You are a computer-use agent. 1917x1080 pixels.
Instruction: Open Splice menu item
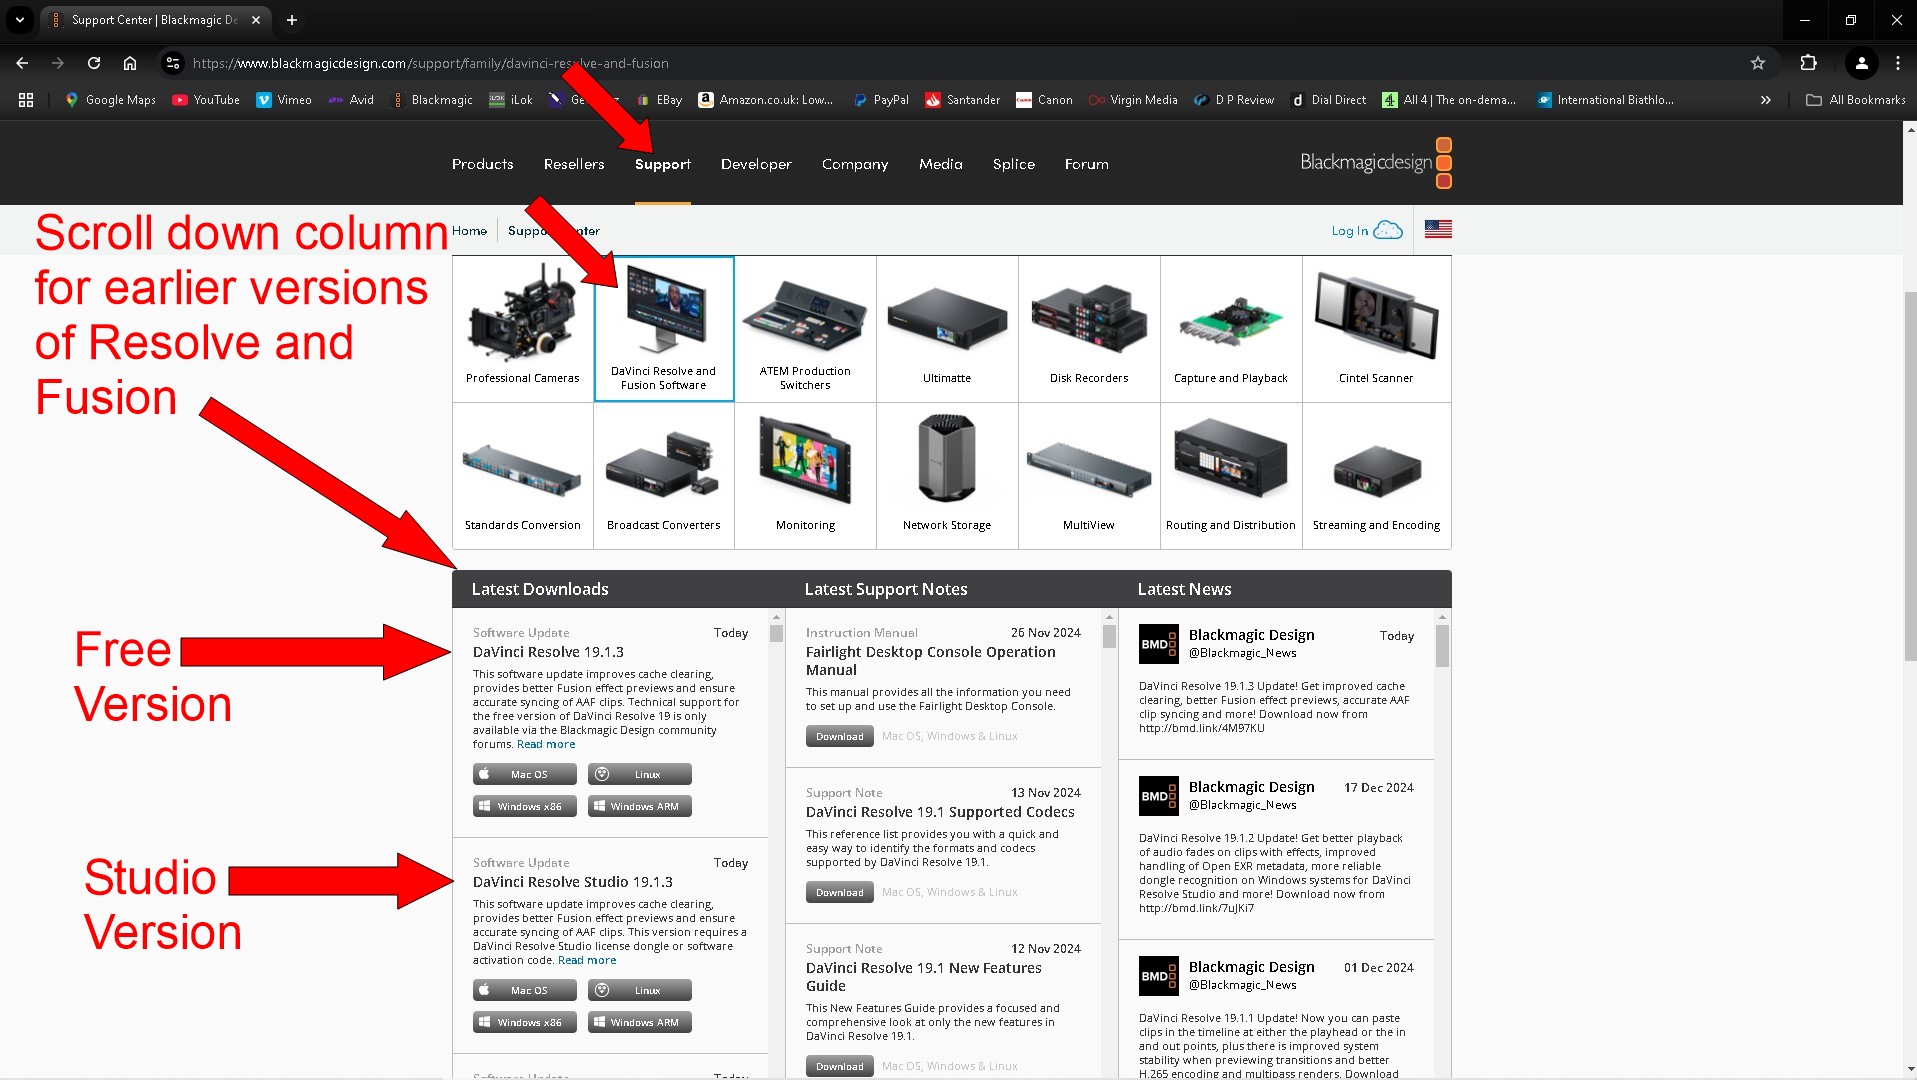1013,164
